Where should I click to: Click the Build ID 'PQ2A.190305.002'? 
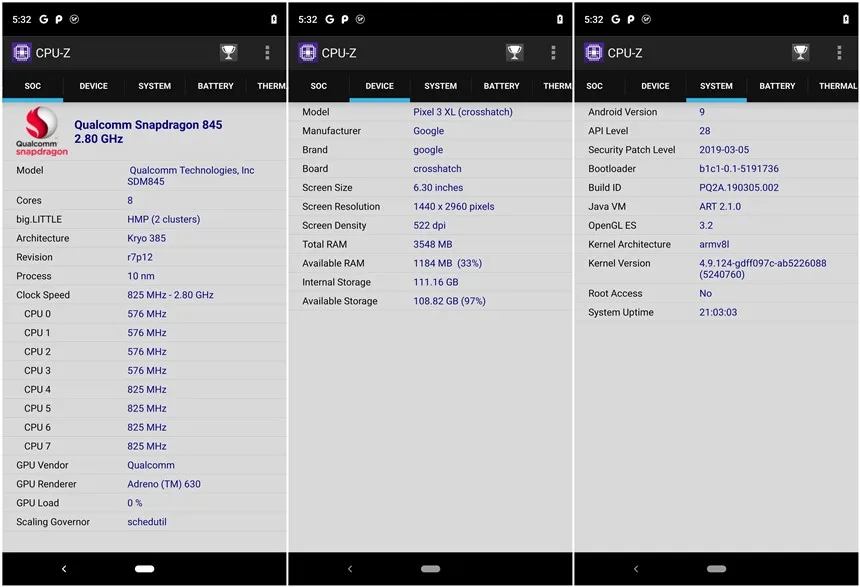tap(739, 188)
